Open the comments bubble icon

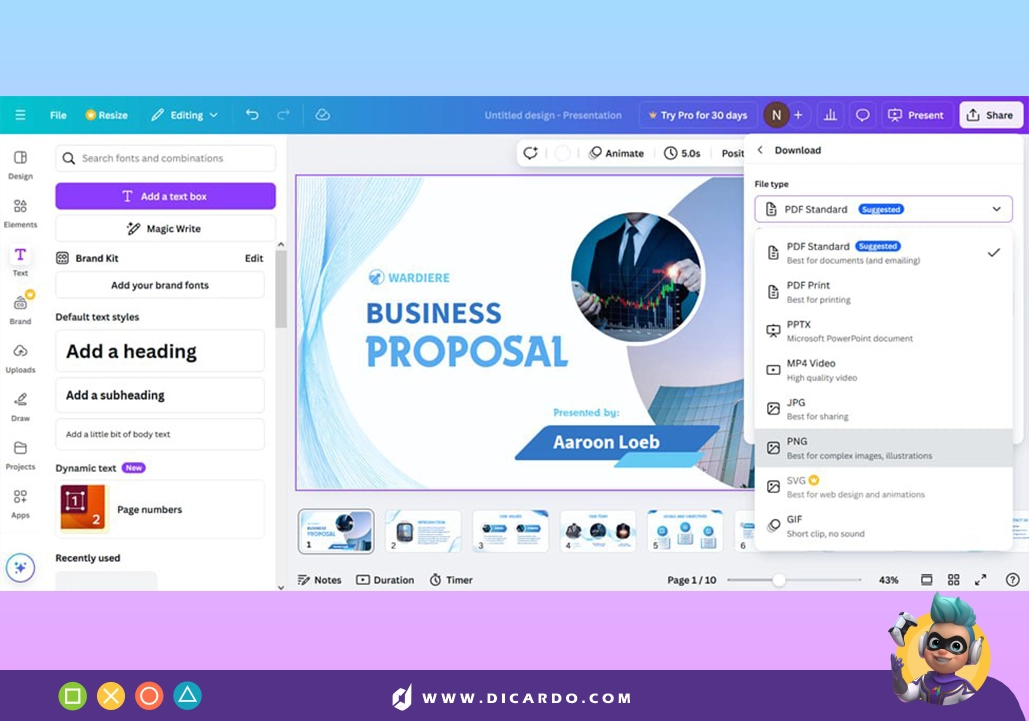(x=862, y=115)
